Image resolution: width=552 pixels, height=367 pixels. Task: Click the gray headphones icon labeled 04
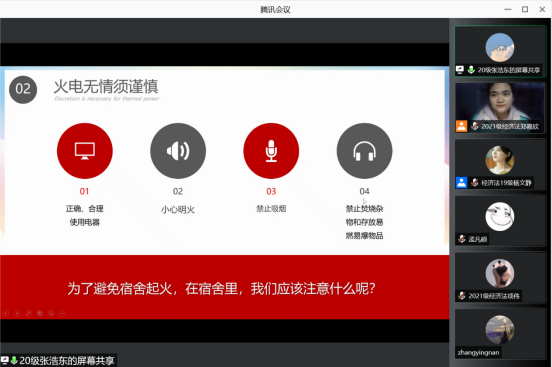point(364,151)
